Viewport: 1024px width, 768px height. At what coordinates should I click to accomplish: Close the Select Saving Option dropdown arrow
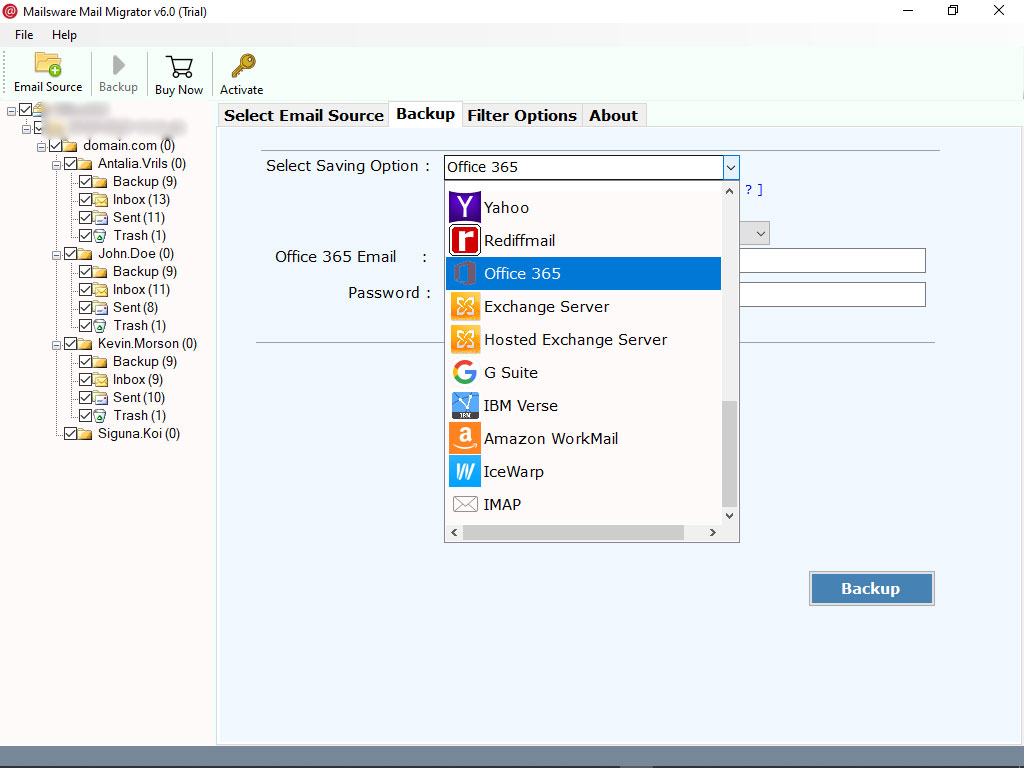(x=731, y=168)
